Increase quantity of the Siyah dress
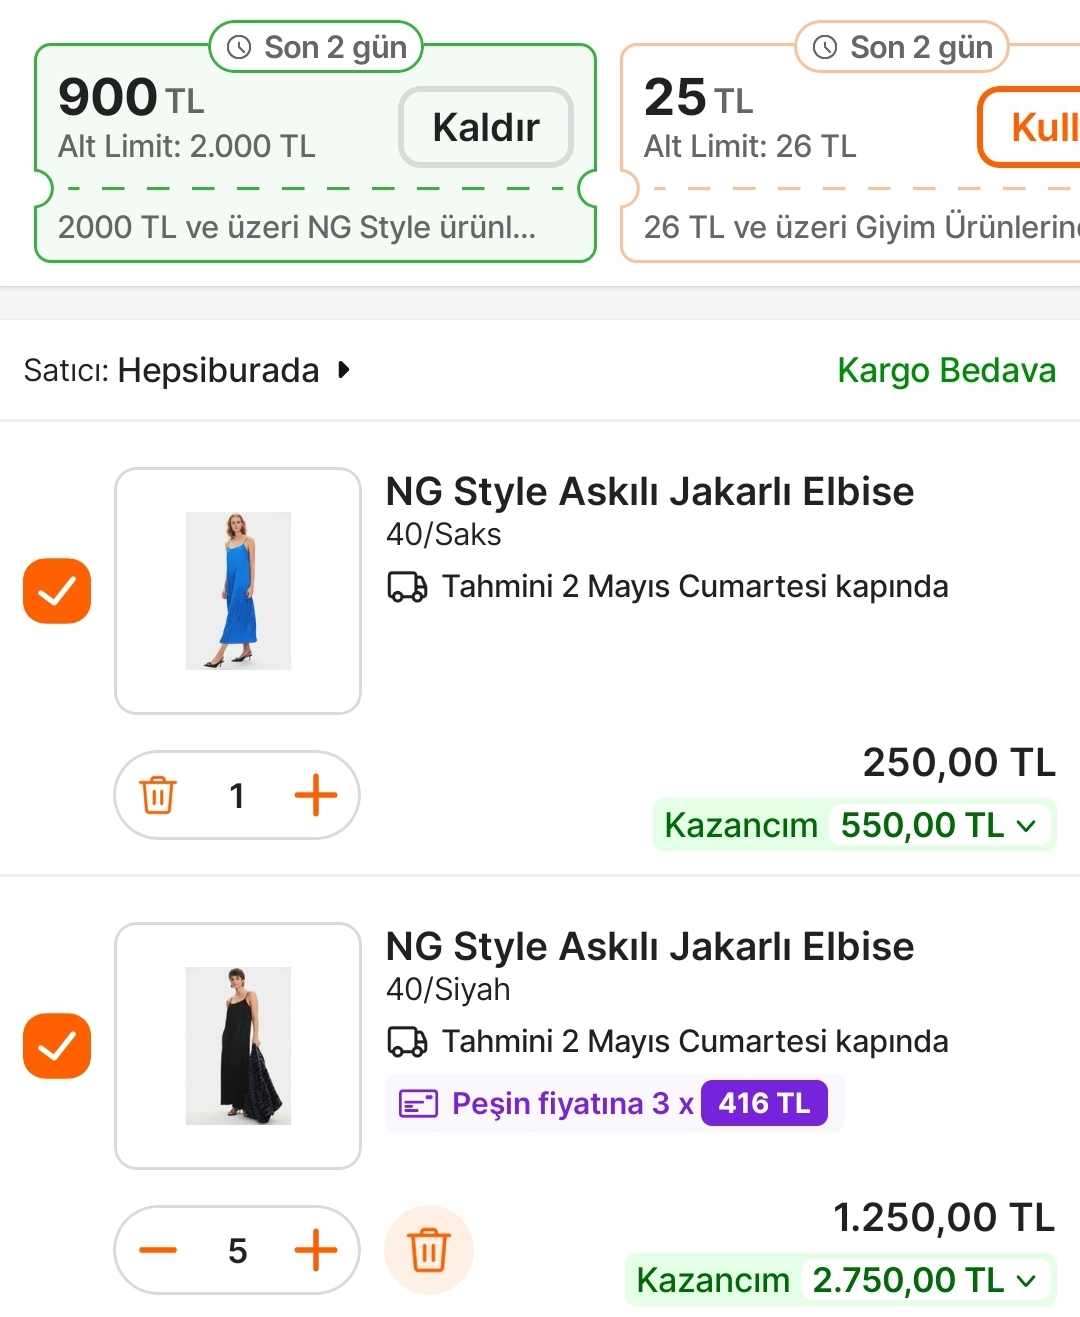This screenshot has width=1080, height=1317. pyautogui.click(x=315, y=1250)
